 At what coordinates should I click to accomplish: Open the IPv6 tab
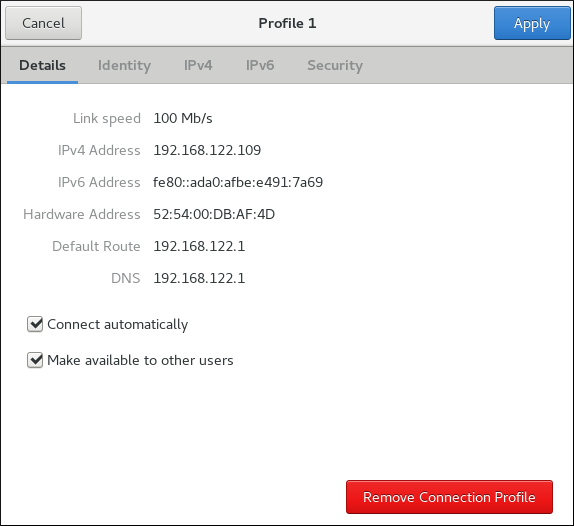click(260, 65)
